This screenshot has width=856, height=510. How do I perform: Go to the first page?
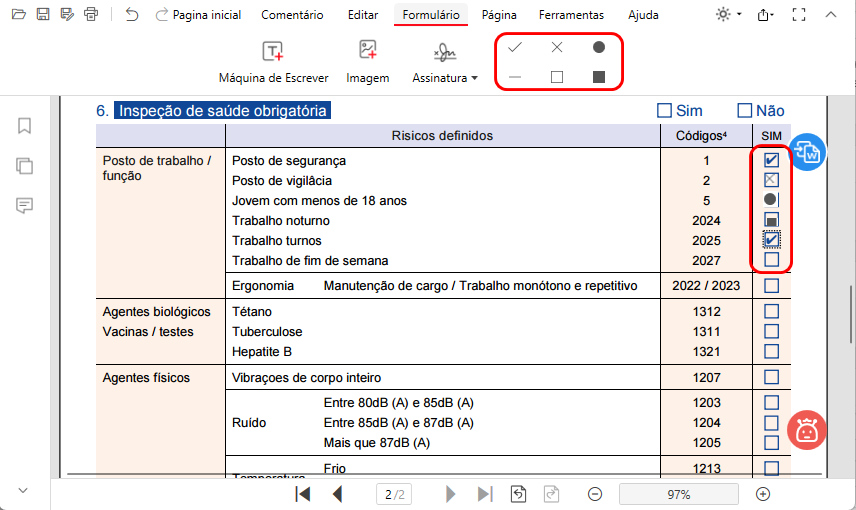[302, 494]
